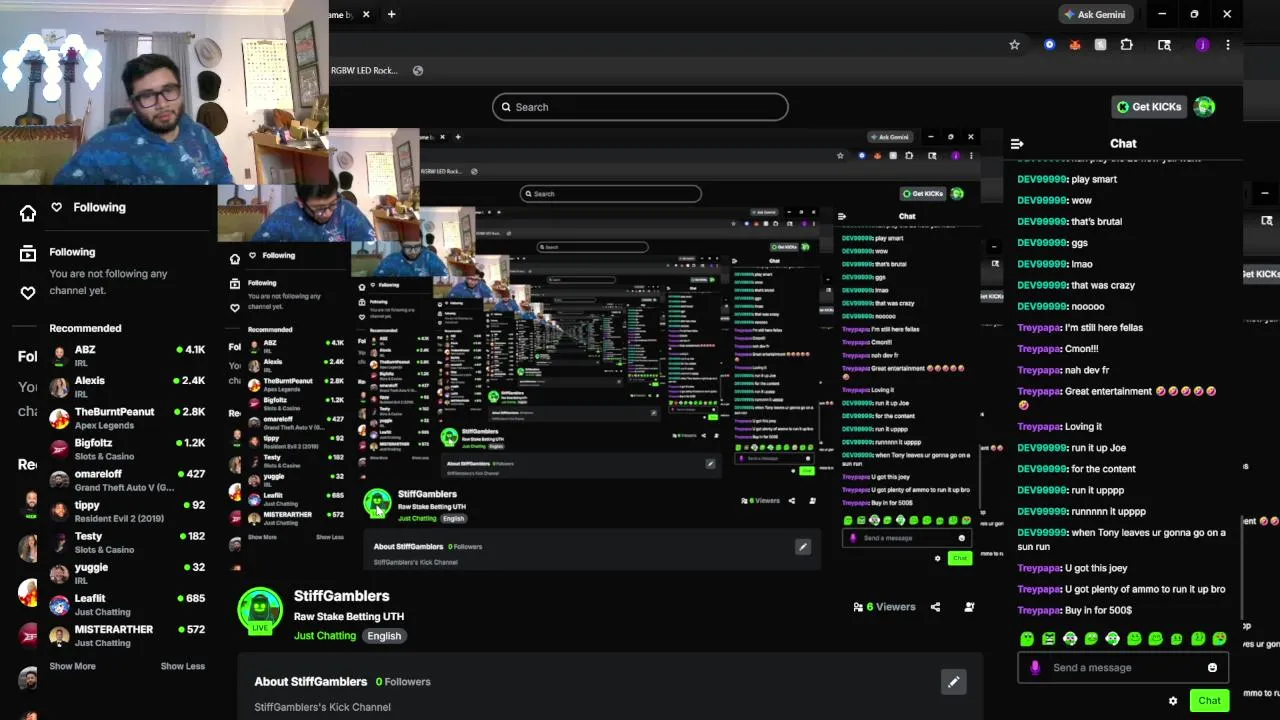
Task: Open the purple J Chrome profile
Action: (x=1202, y=45)
